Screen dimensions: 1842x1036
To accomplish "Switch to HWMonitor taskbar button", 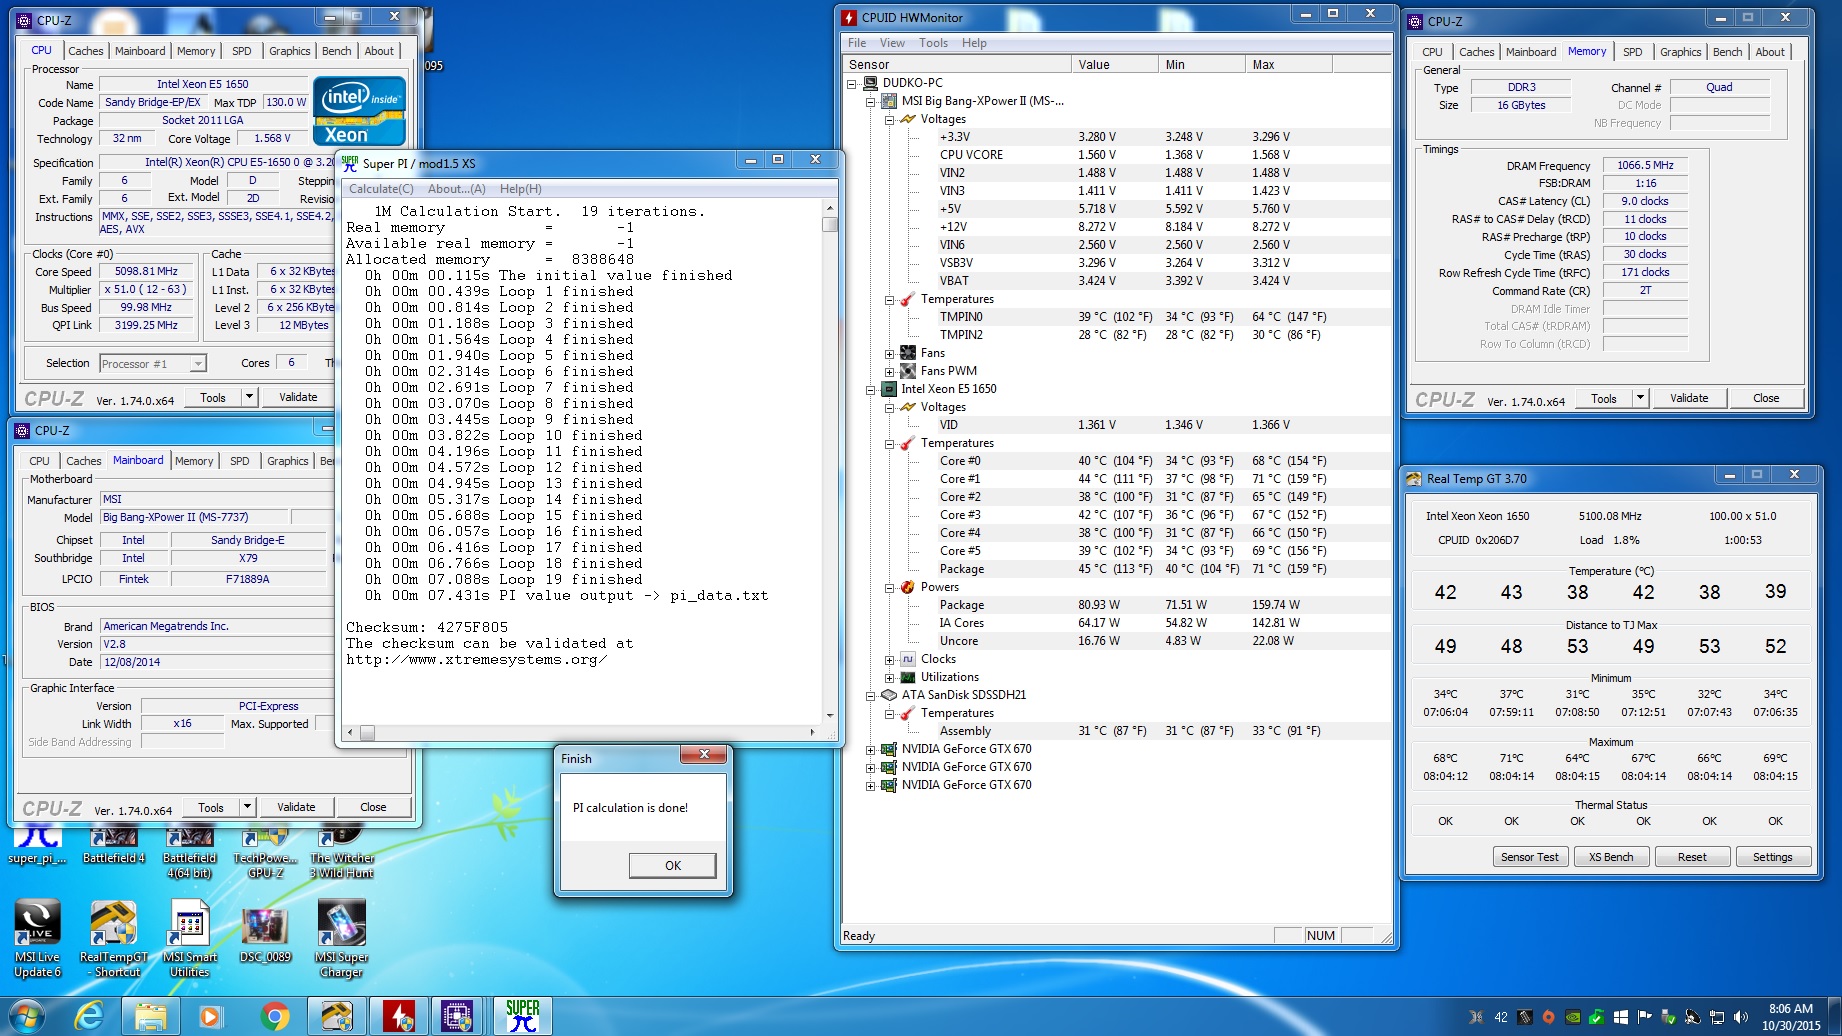I will tap(399, 1016).
